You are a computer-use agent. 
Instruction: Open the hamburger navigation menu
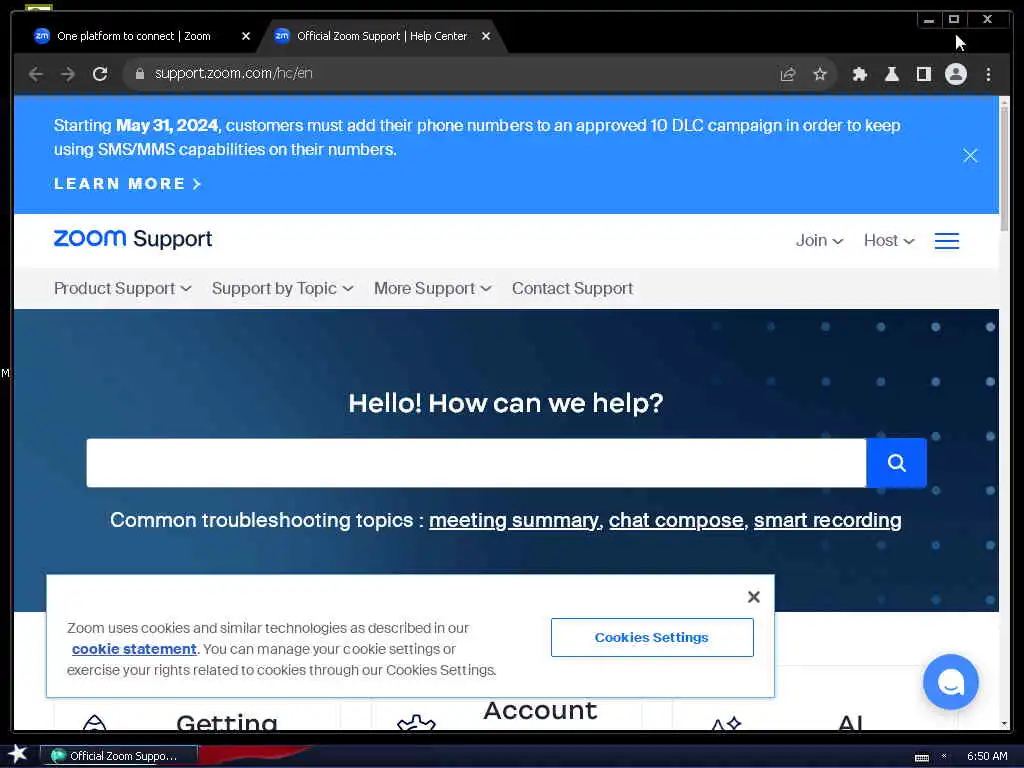(946, 241)
